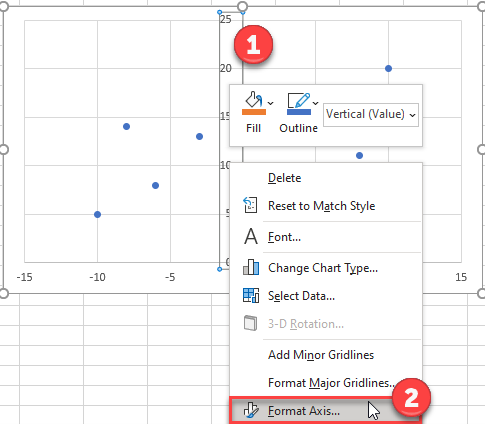485x424 pixels.
Task: Click the horizontal axis label -10
Action: click(x=97, y=277)
